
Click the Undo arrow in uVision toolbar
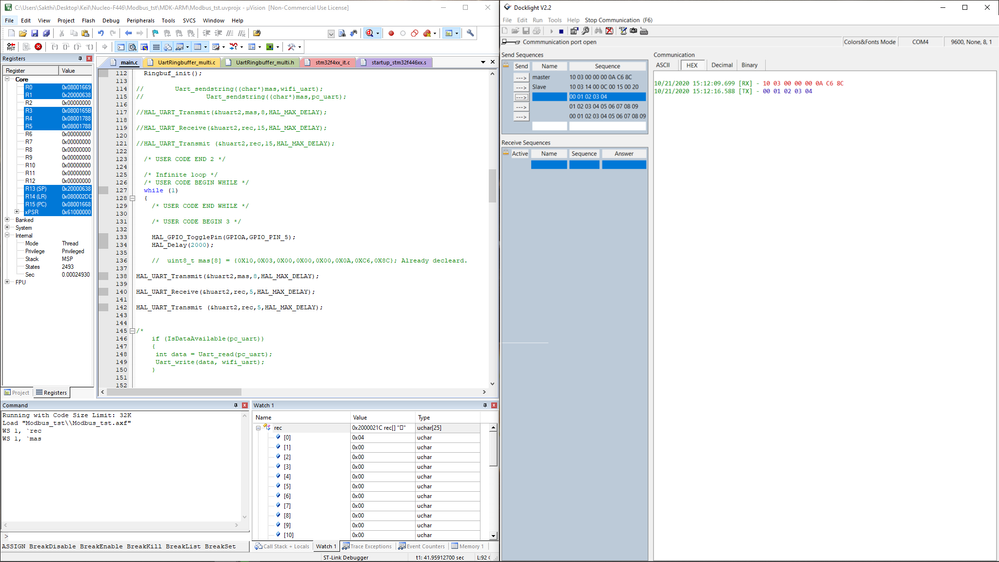click(100, 33)
